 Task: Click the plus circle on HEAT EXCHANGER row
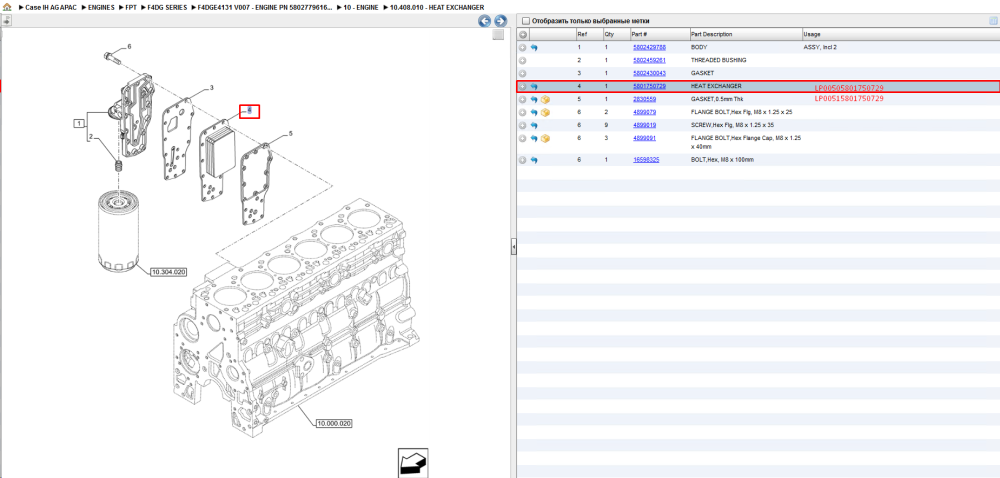click(522, 87)
